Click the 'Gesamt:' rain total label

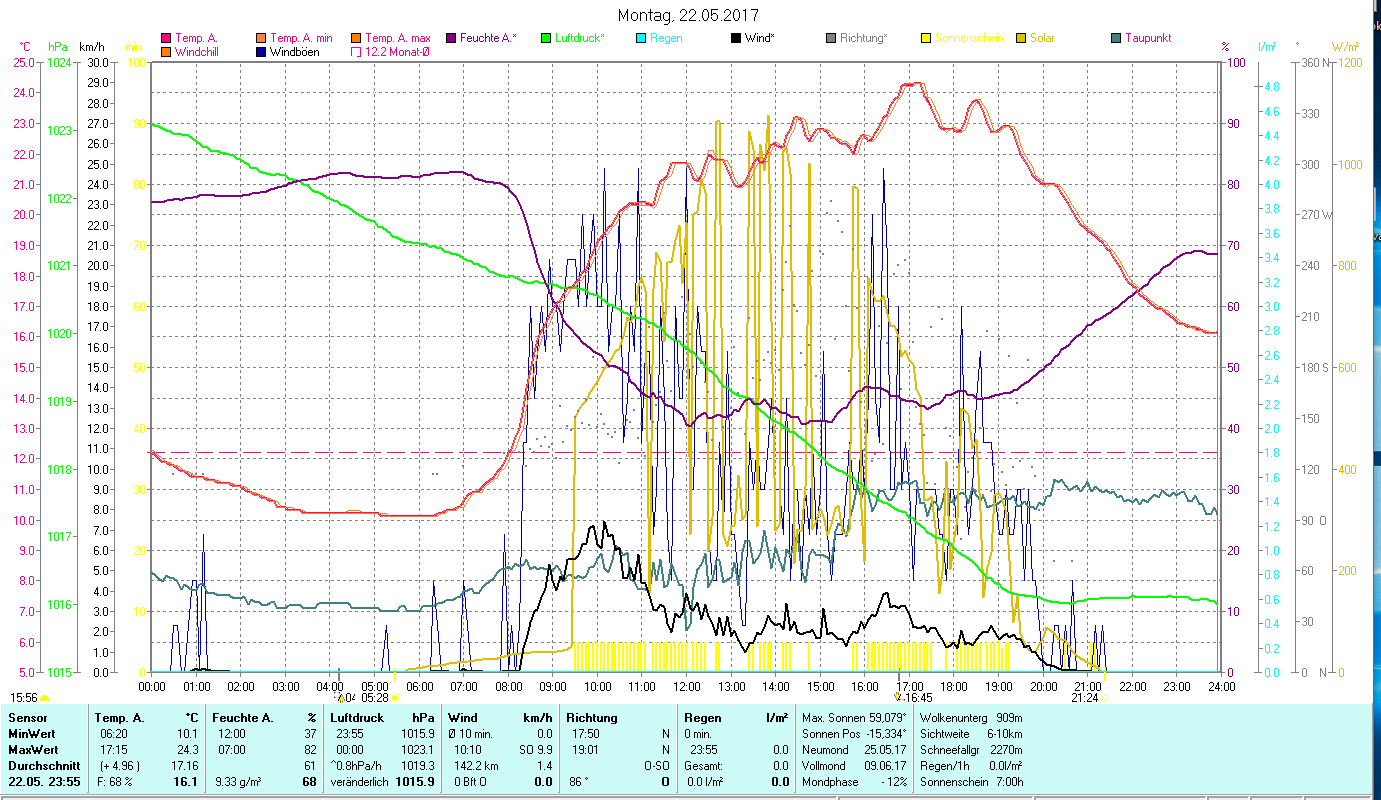704,765
